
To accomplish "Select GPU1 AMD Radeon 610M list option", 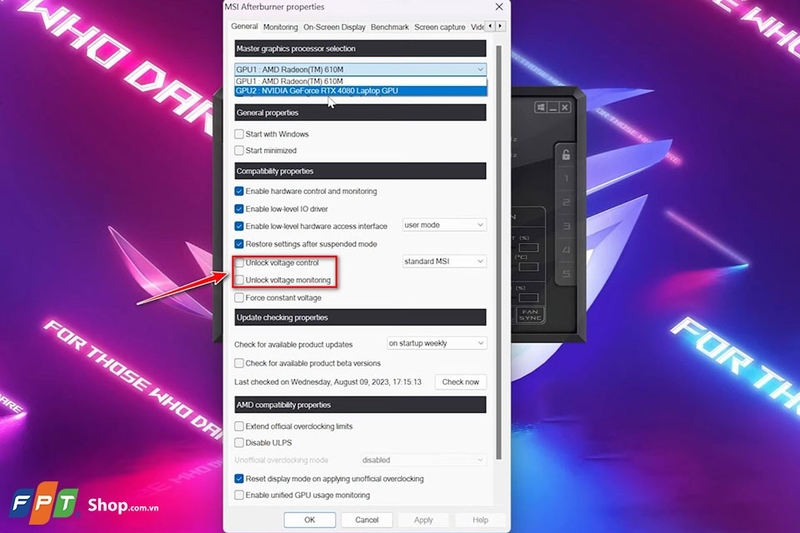I will pos(360,81).
